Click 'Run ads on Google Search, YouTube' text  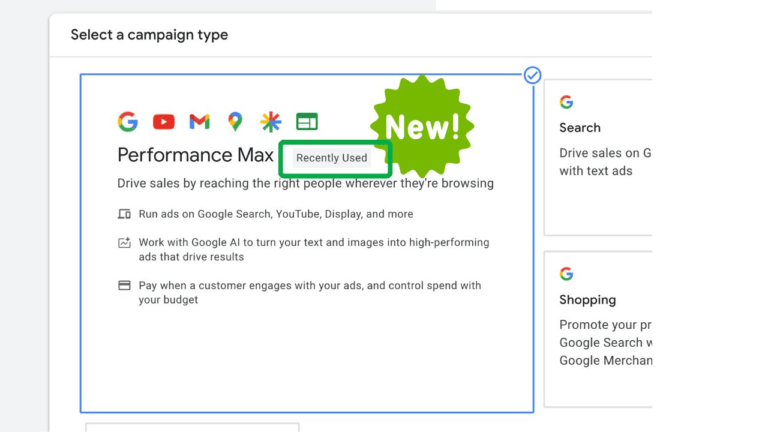click(276, 214)
